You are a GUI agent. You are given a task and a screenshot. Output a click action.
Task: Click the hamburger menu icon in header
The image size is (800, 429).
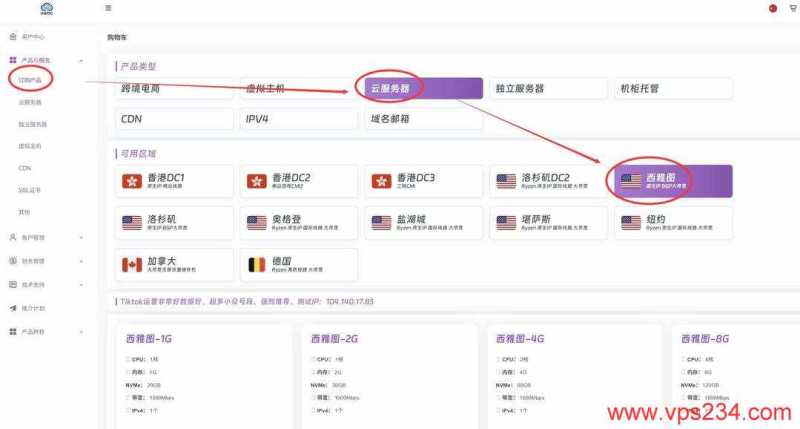(x=108, y=8)
